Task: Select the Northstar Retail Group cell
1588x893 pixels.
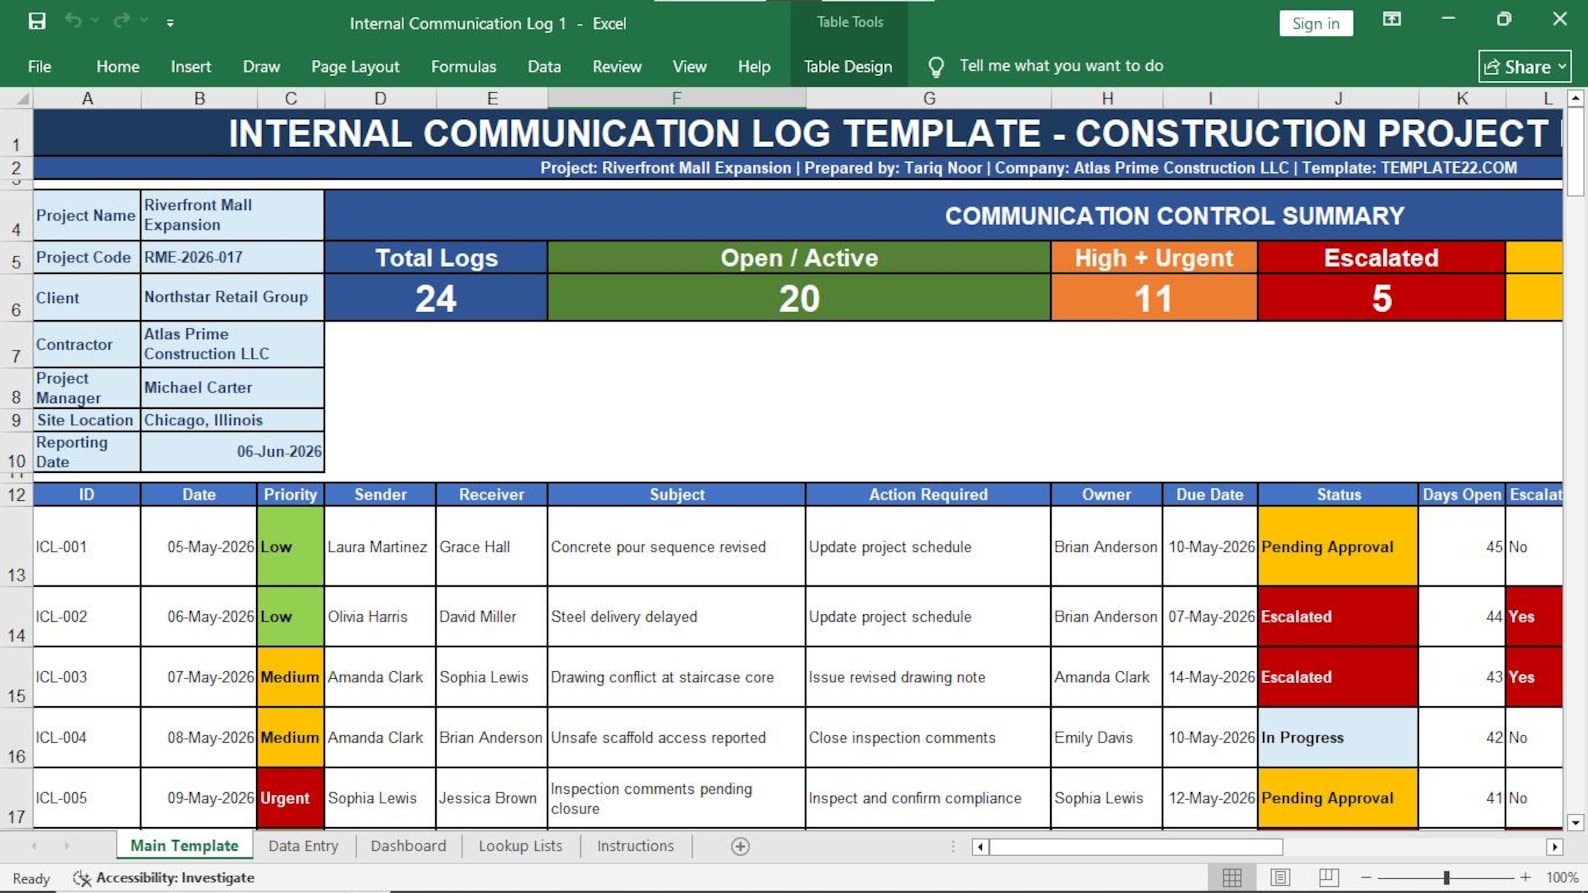Action: pos(232,297)
